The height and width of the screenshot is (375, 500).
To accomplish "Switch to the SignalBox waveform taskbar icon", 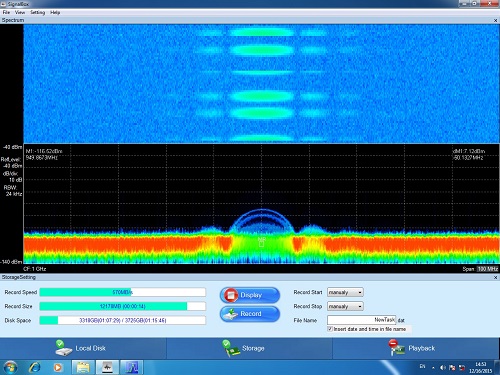I will point(107,367).
